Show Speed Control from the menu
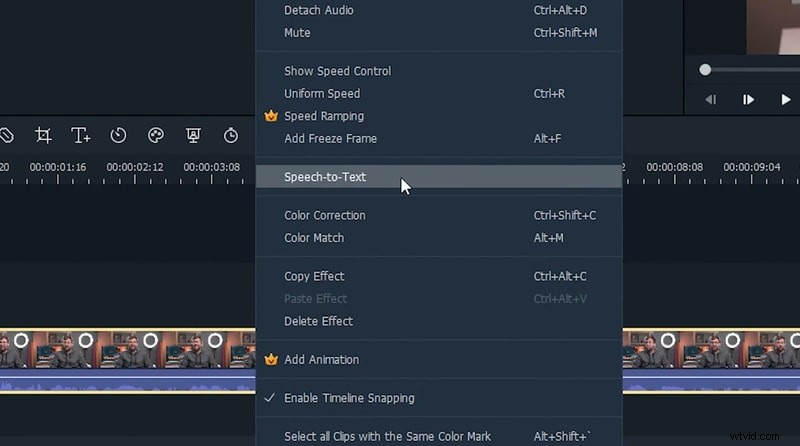Image resolution: width=800 pixels, height=446 pixels. point(337,71)
